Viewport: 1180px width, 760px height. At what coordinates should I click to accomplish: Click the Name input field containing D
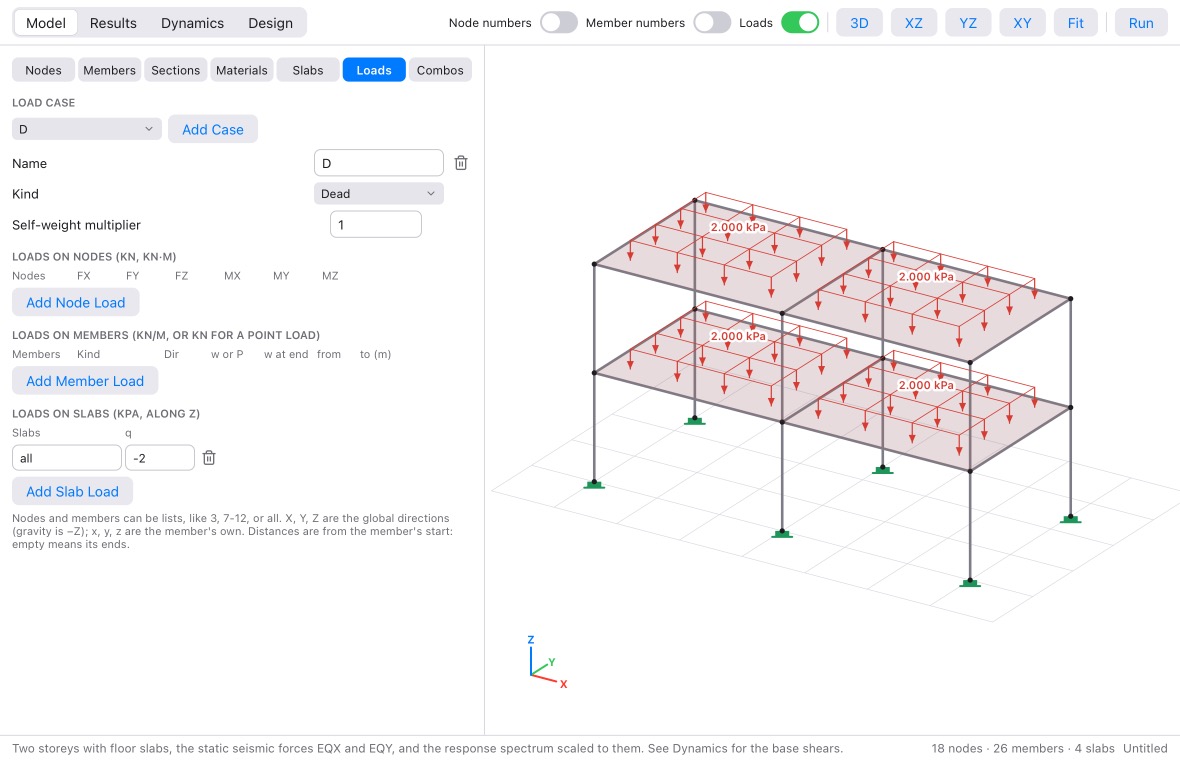[x=379, y=163]
